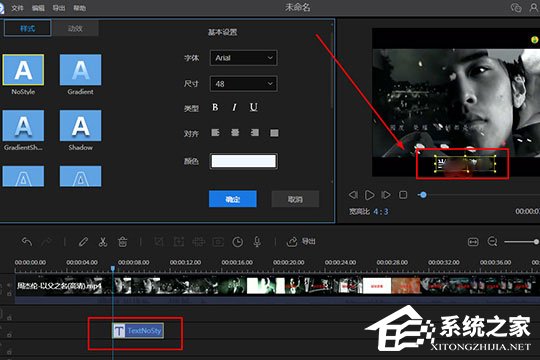Click the style panel vertical scrollbar
The width and height of the screenshot is (540, 360).
click(332, 71)
